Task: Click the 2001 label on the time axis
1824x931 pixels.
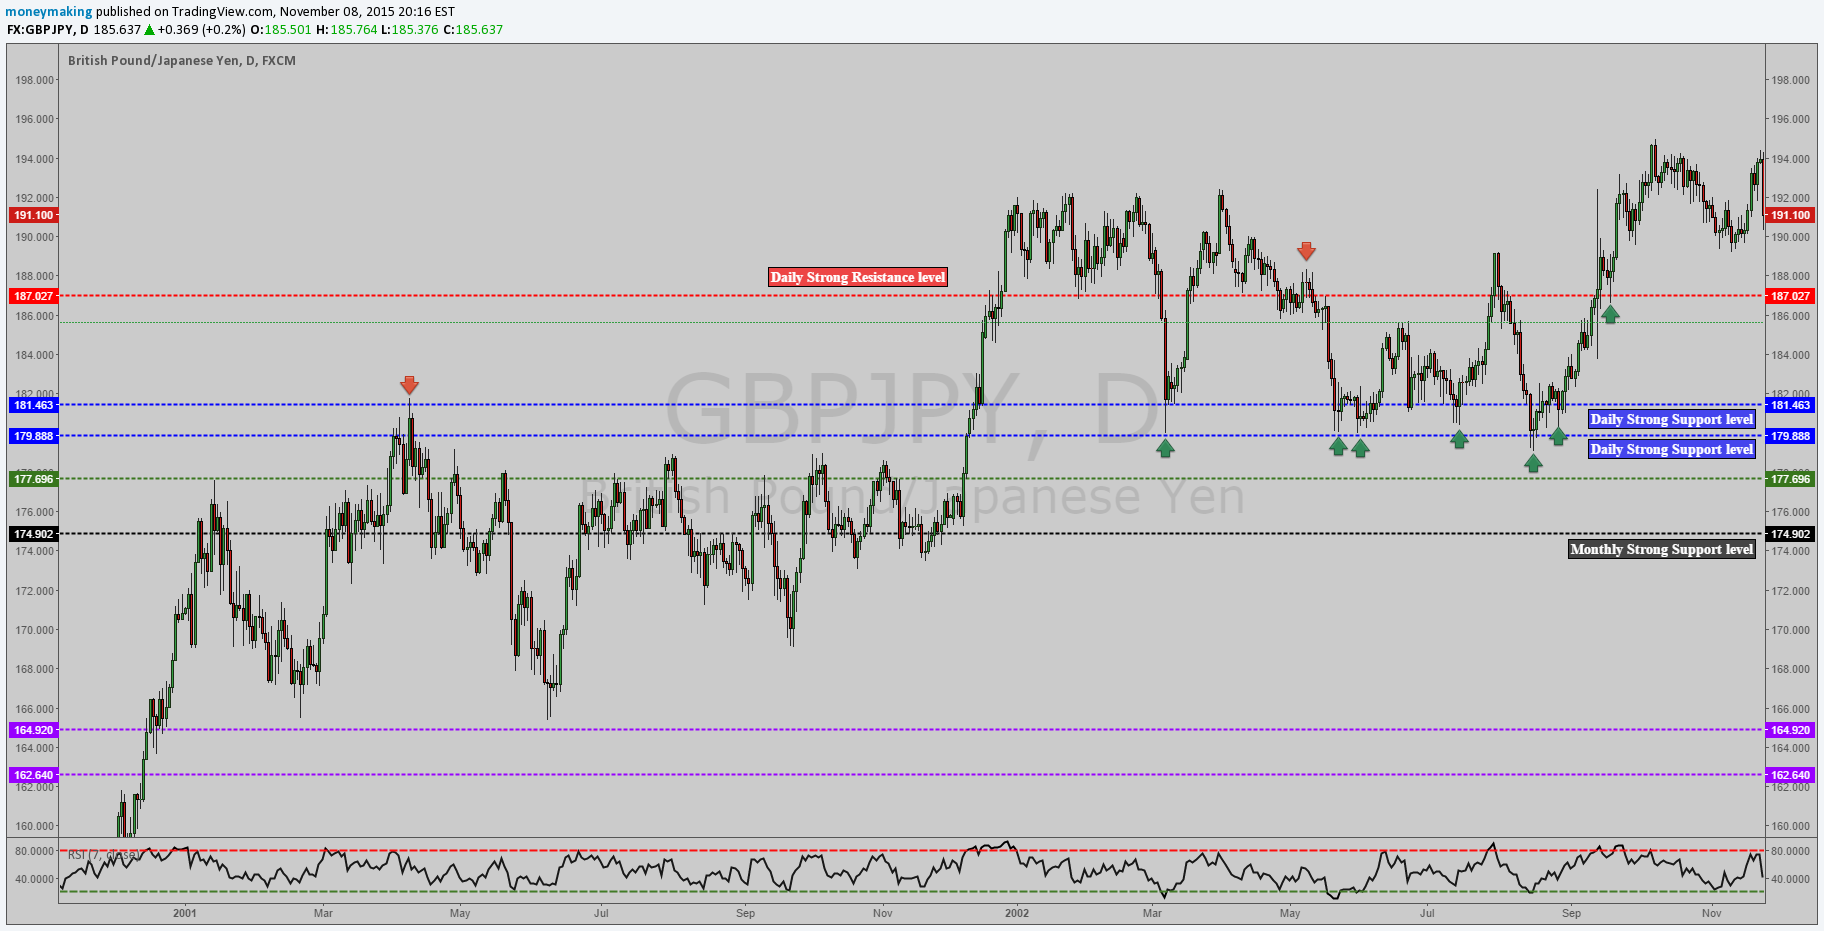Action: (184, 913)
